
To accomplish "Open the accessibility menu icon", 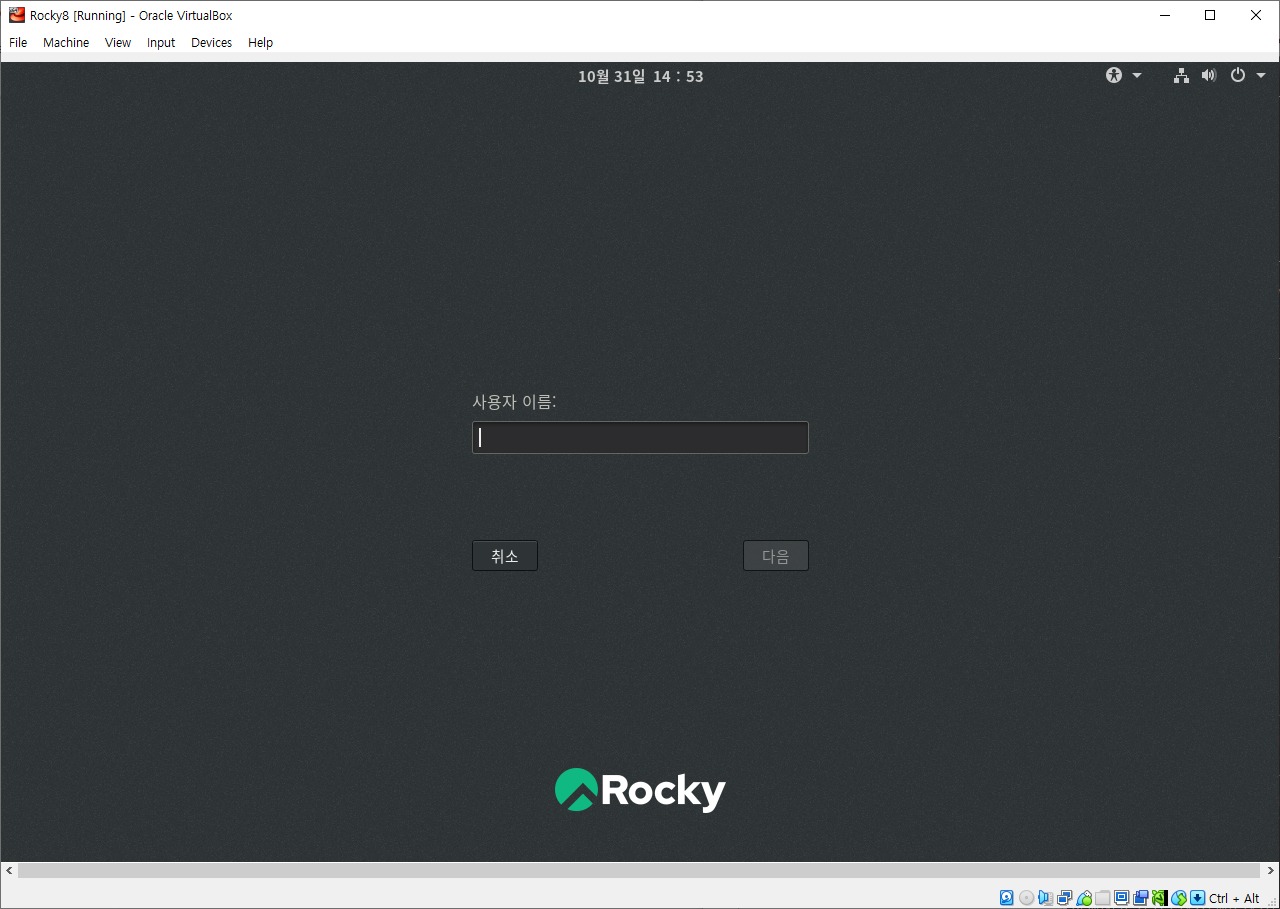I will 1114,75.
